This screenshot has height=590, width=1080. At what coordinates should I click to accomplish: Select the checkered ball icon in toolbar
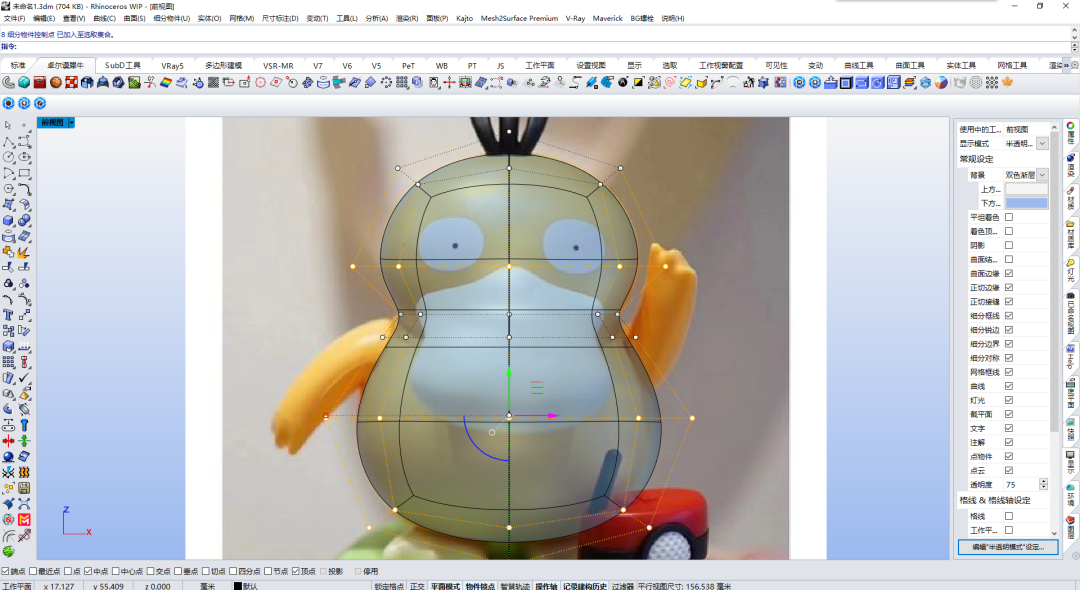[x=71, y=83]
